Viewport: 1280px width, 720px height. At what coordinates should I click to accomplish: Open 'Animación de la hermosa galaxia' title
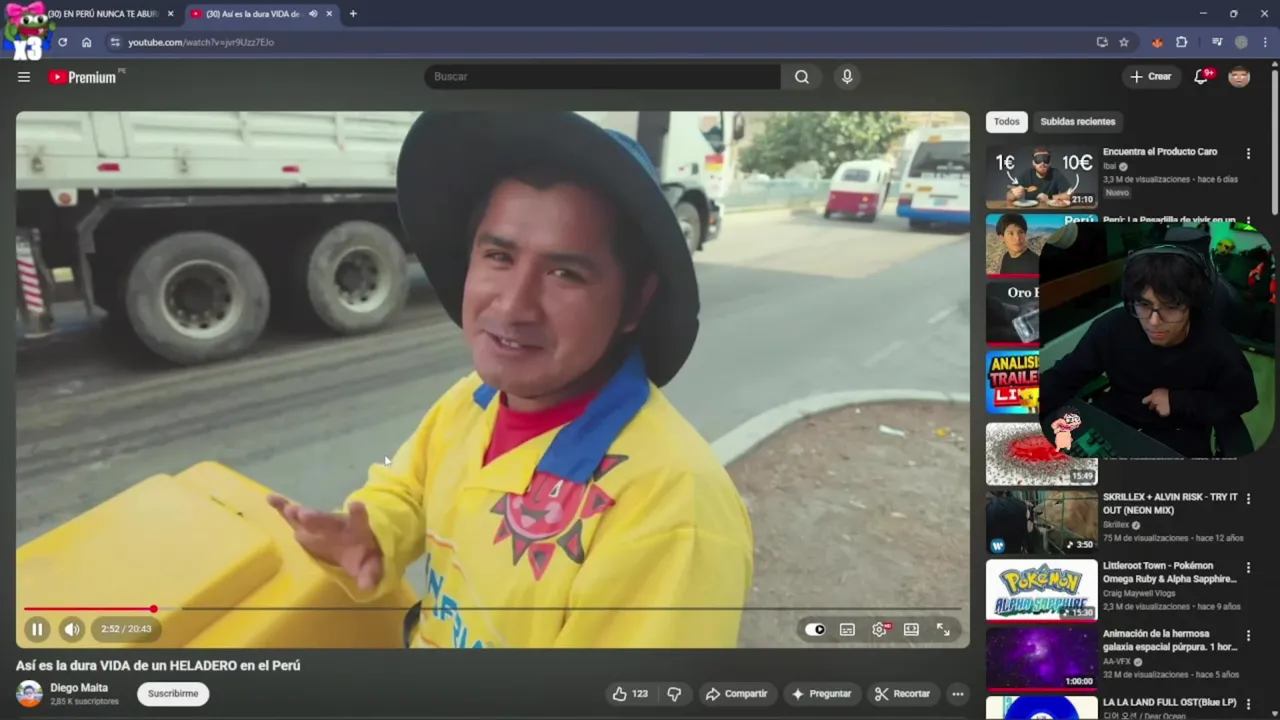click(1170, 640)
